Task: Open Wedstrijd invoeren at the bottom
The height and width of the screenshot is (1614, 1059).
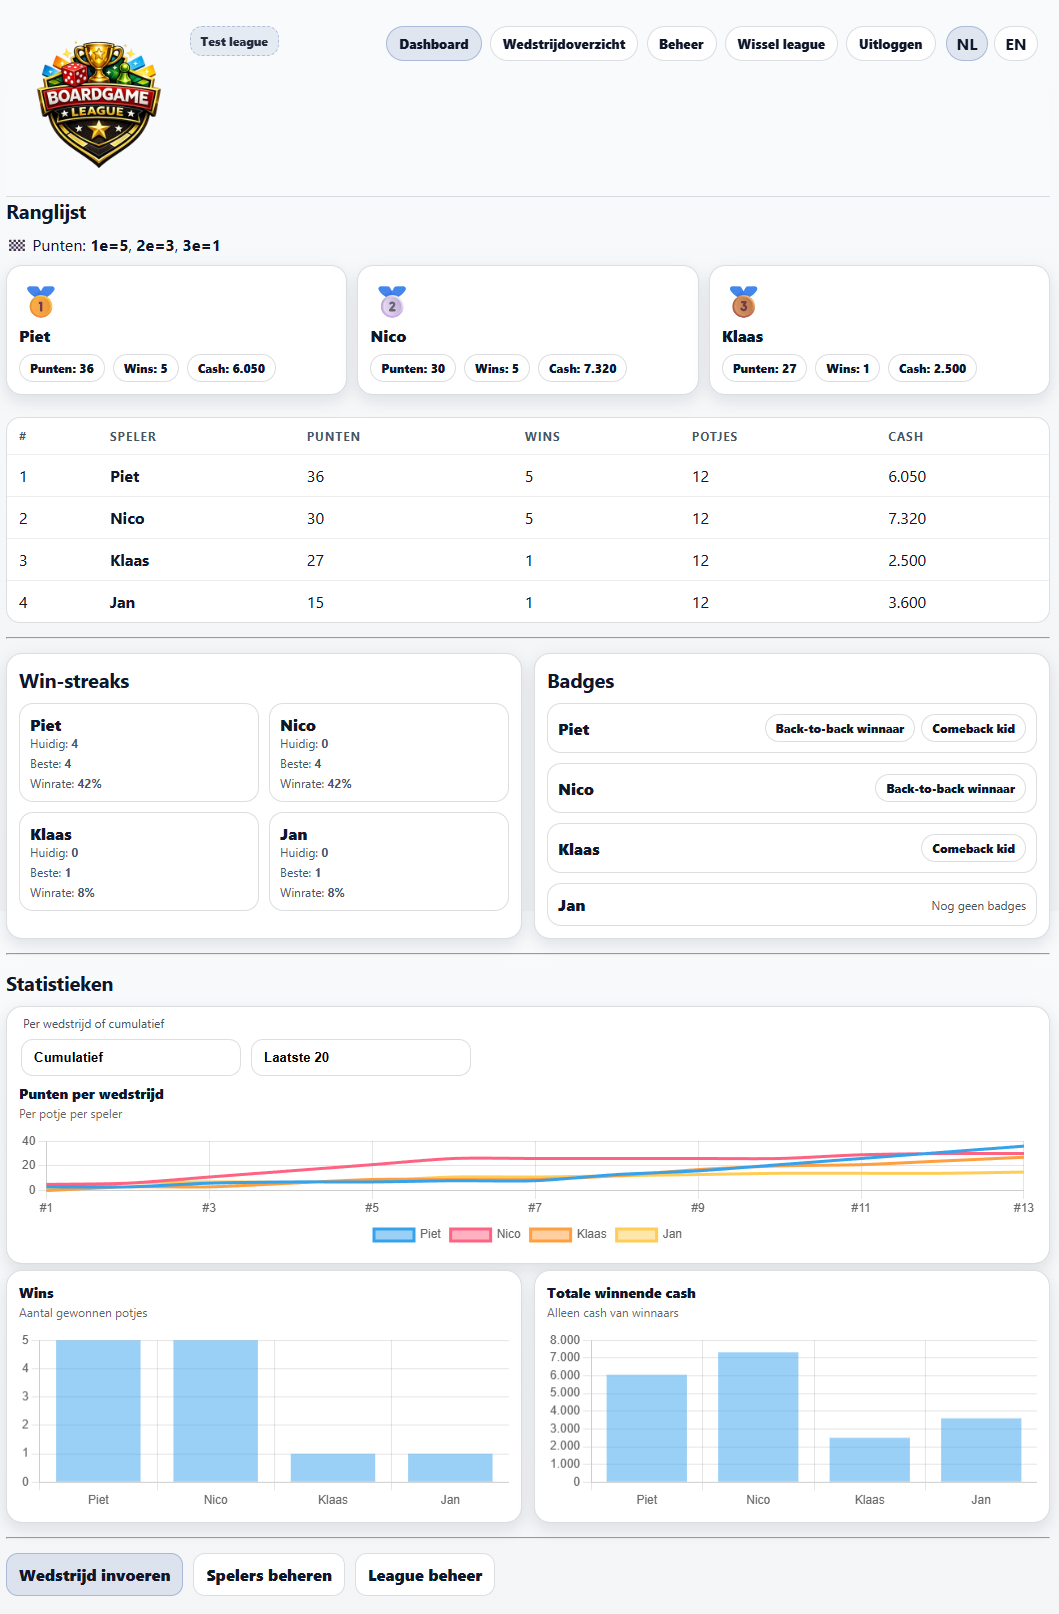Action: (x=95, y=1575)
